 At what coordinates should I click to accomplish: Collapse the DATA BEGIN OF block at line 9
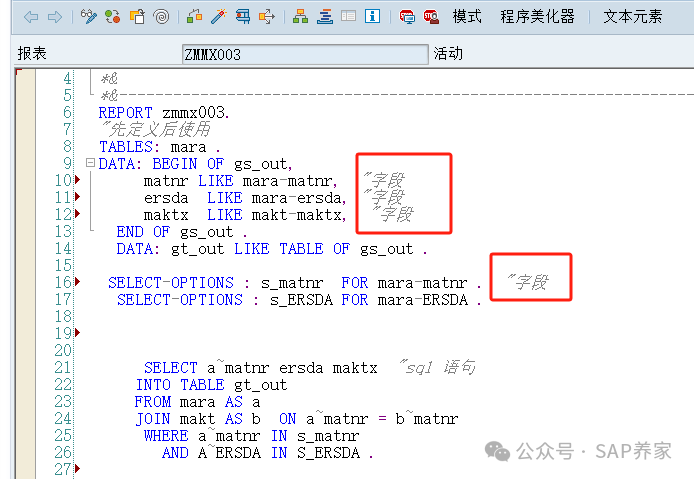pyautogui.click(x=90, y=163)
